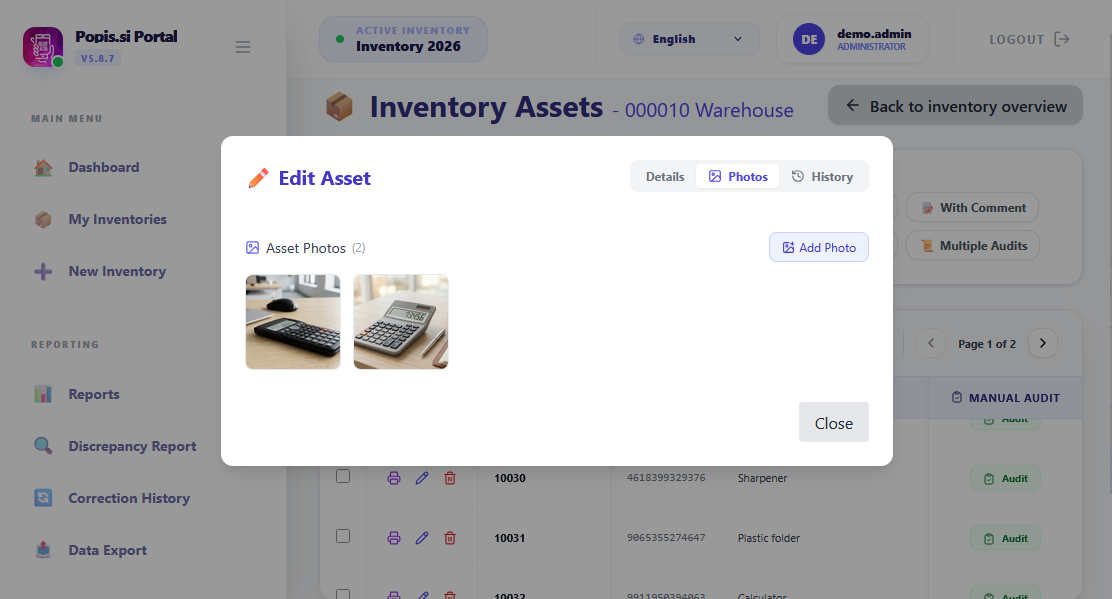Click the trash icon for asset 10031
The image size is (1112, 599).
coord(450,538)
